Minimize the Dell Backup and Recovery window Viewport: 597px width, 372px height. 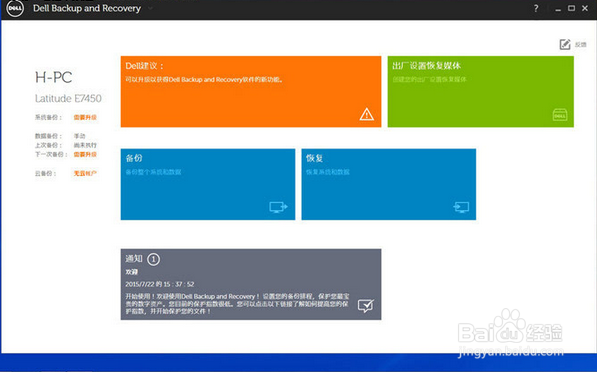[x=558, y=9]
